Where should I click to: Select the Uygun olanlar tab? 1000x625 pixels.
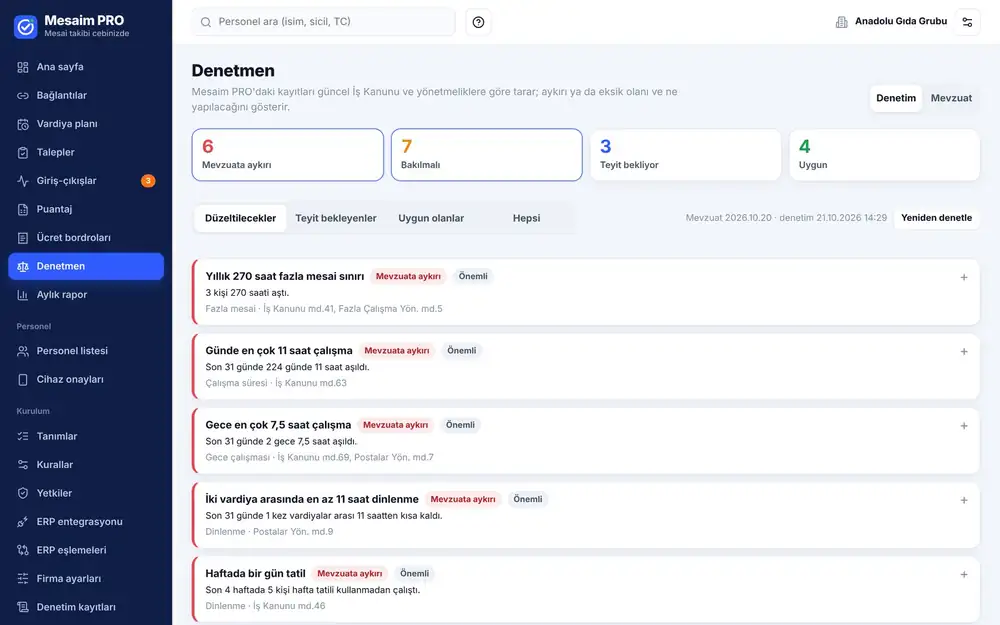pyautogui.click(x=431, y=218)
